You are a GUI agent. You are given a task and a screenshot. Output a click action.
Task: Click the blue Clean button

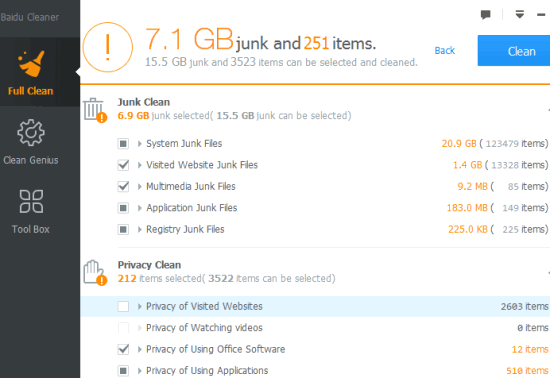pos(514,51)
